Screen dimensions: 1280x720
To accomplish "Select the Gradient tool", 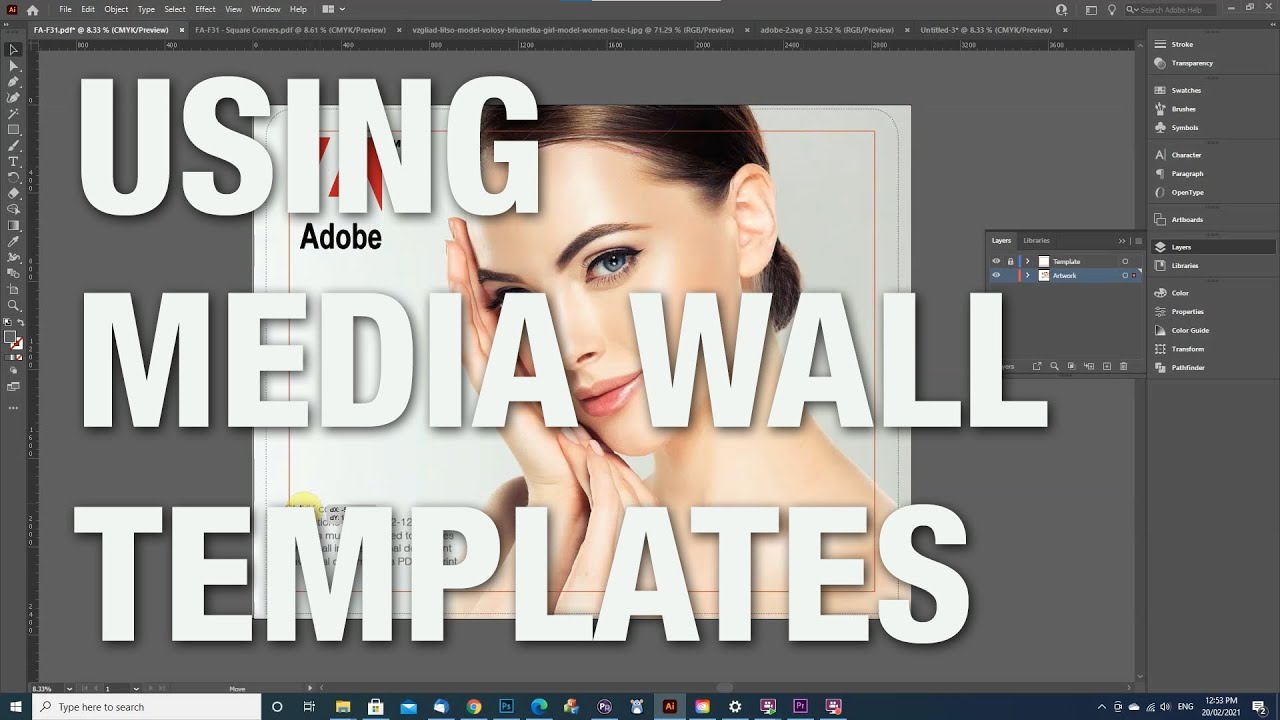I will (13, 225).
